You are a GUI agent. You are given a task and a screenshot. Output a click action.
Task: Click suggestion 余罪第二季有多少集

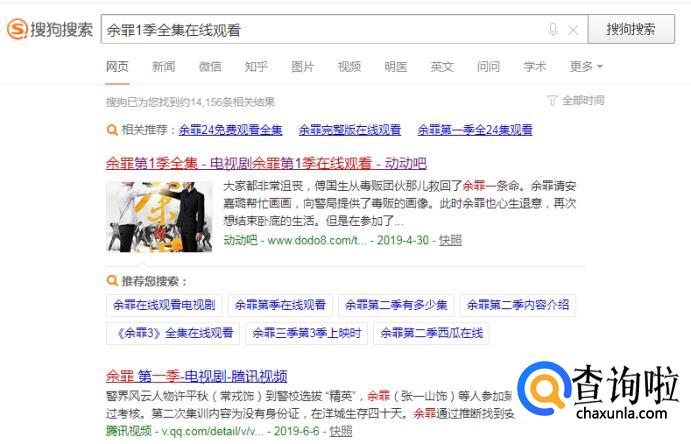(x=396, y=305)
